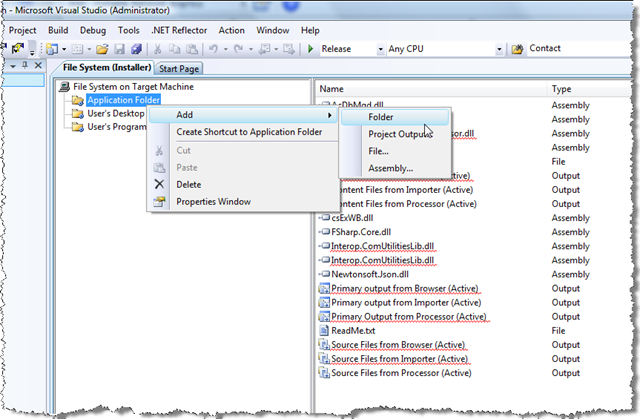
Task: Click the Save toolbar icon
Action: point(119,49)
